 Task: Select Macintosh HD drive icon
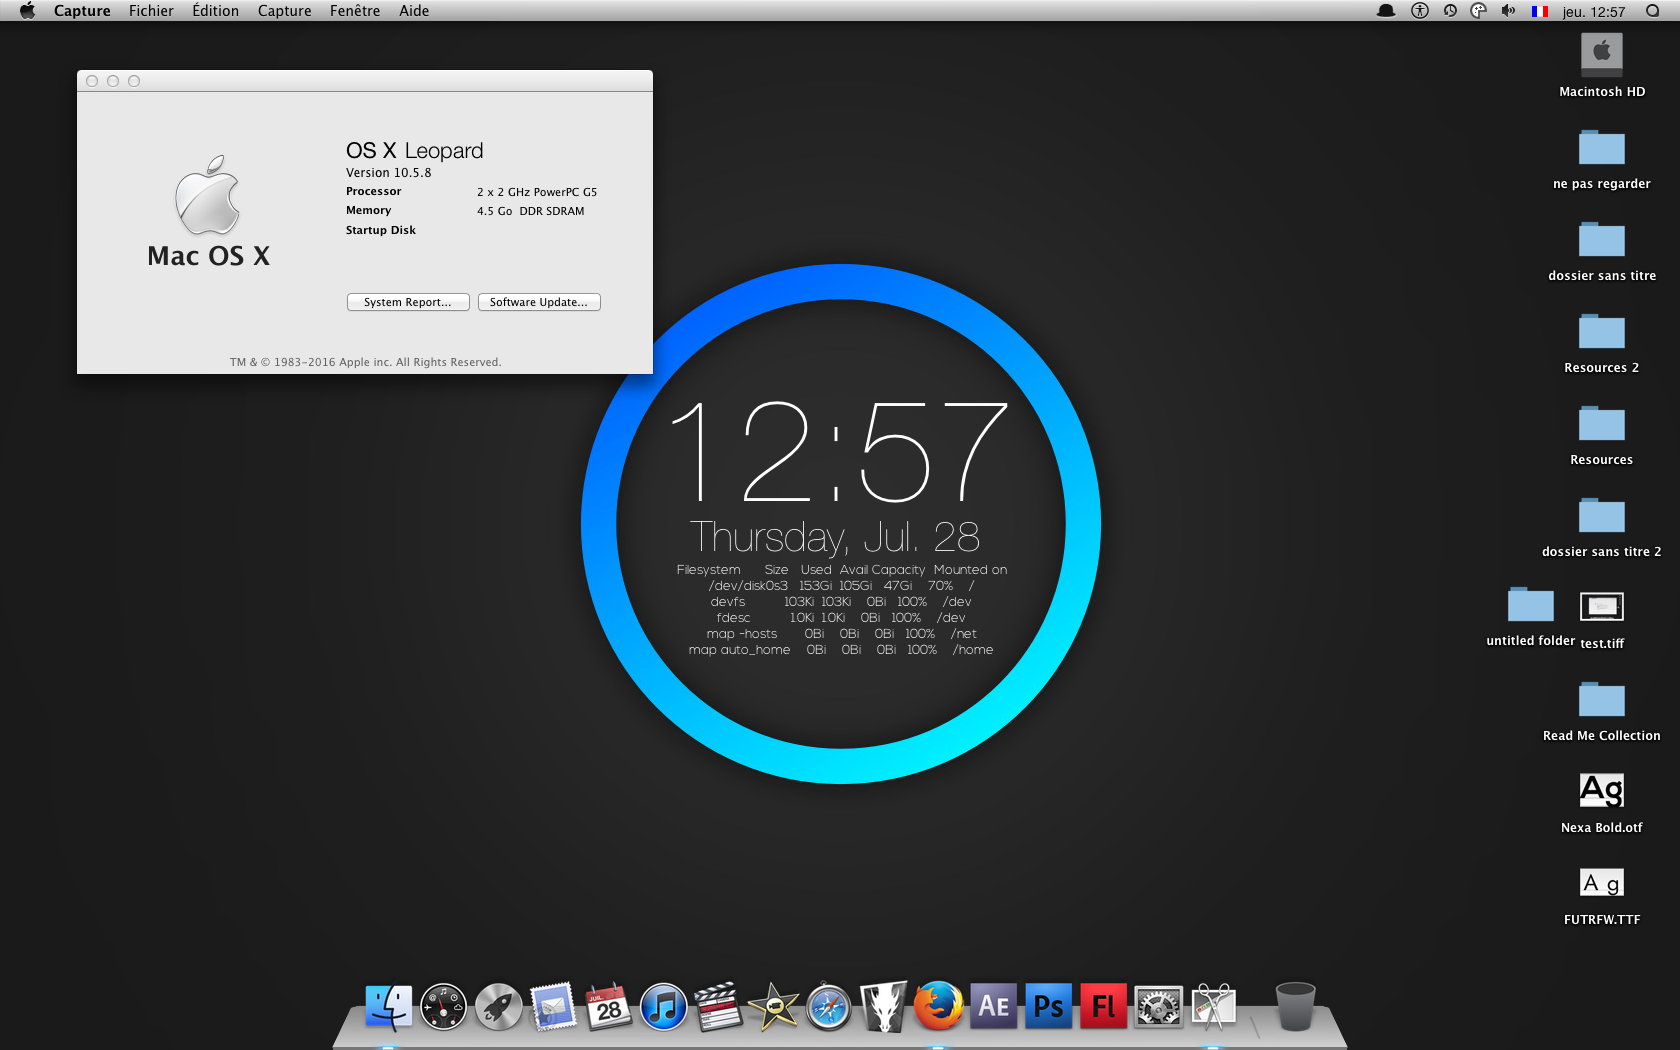coord(1602,54)
